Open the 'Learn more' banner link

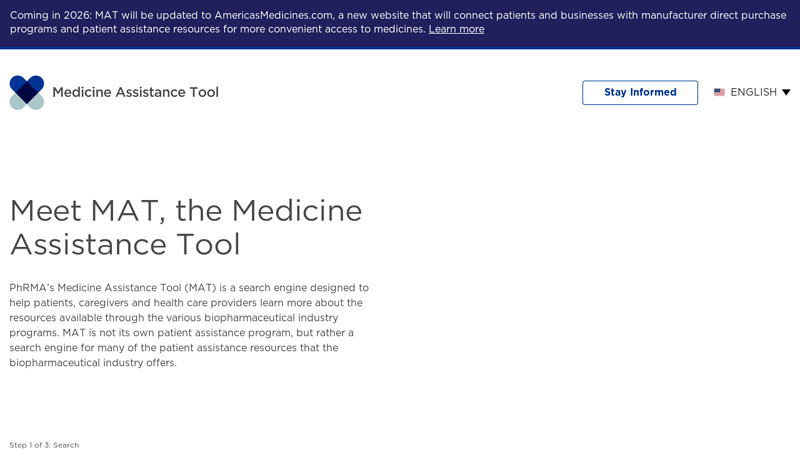(x=456, y=29)
